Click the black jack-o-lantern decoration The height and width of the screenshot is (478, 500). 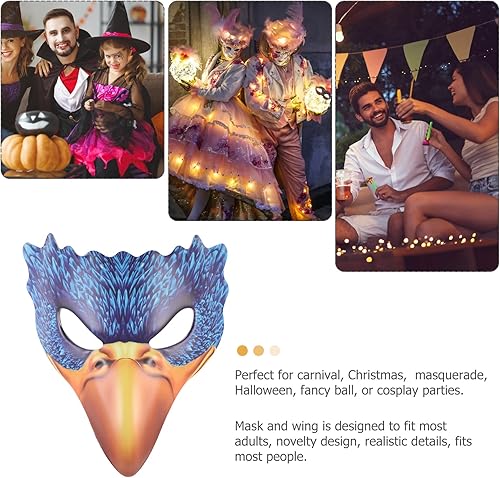pos(37,123)
